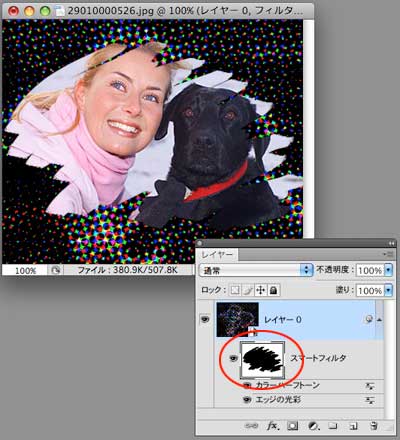
Task: Create new adjustment layer icon
Action: 313,426
